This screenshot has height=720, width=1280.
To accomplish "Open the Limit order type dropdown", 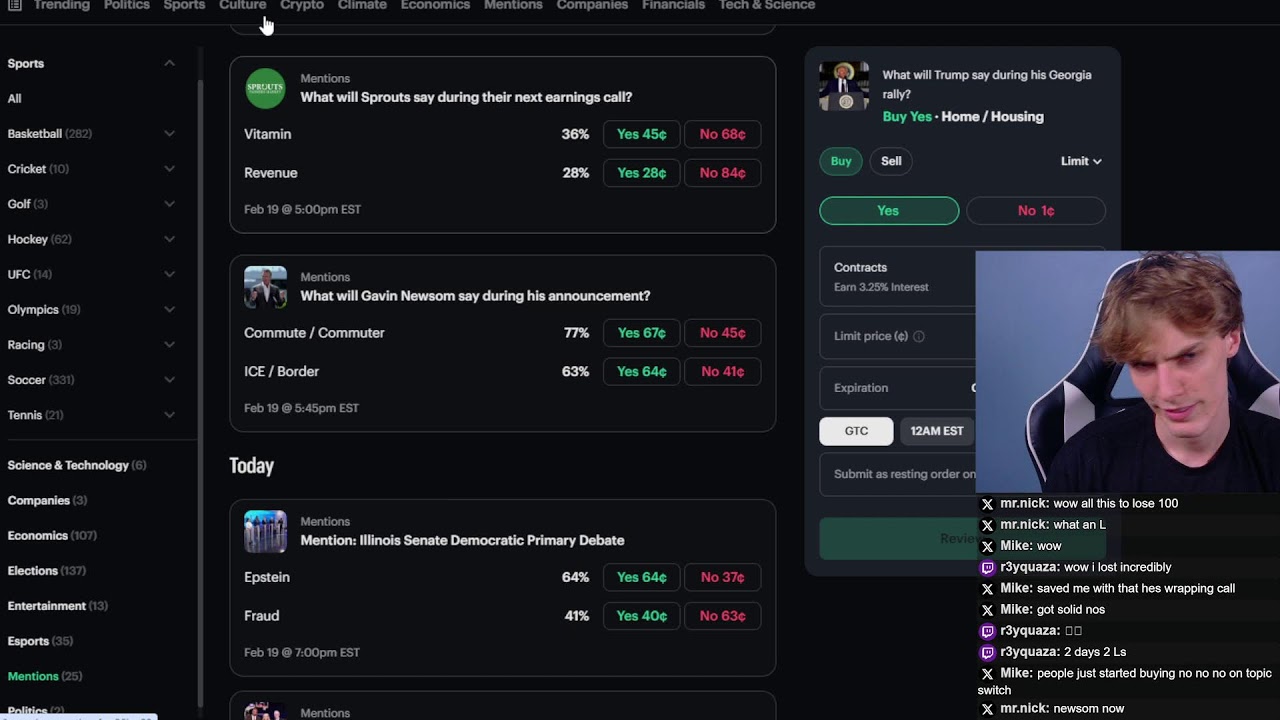I will (1081, 161).
